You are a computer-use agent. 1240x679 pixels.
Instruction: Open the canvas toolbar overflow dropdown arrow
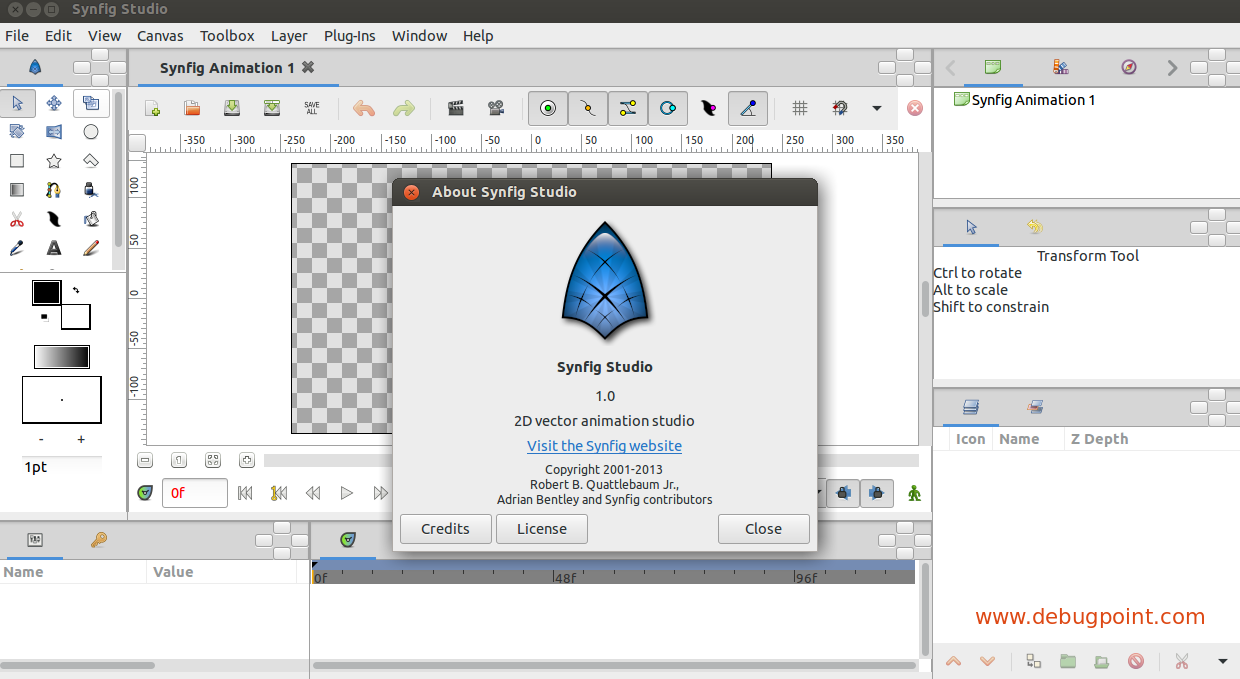877,108
